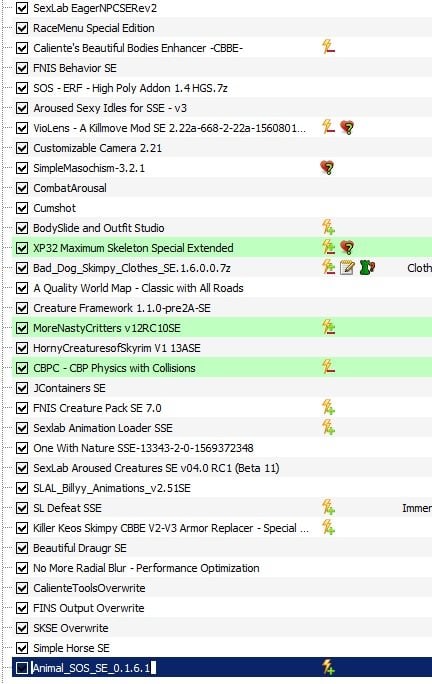This screenshot has width=432, height=684.
Task: Select 'VioLens - A Killmove Mod SE' mod name
Action: (169, 128)
